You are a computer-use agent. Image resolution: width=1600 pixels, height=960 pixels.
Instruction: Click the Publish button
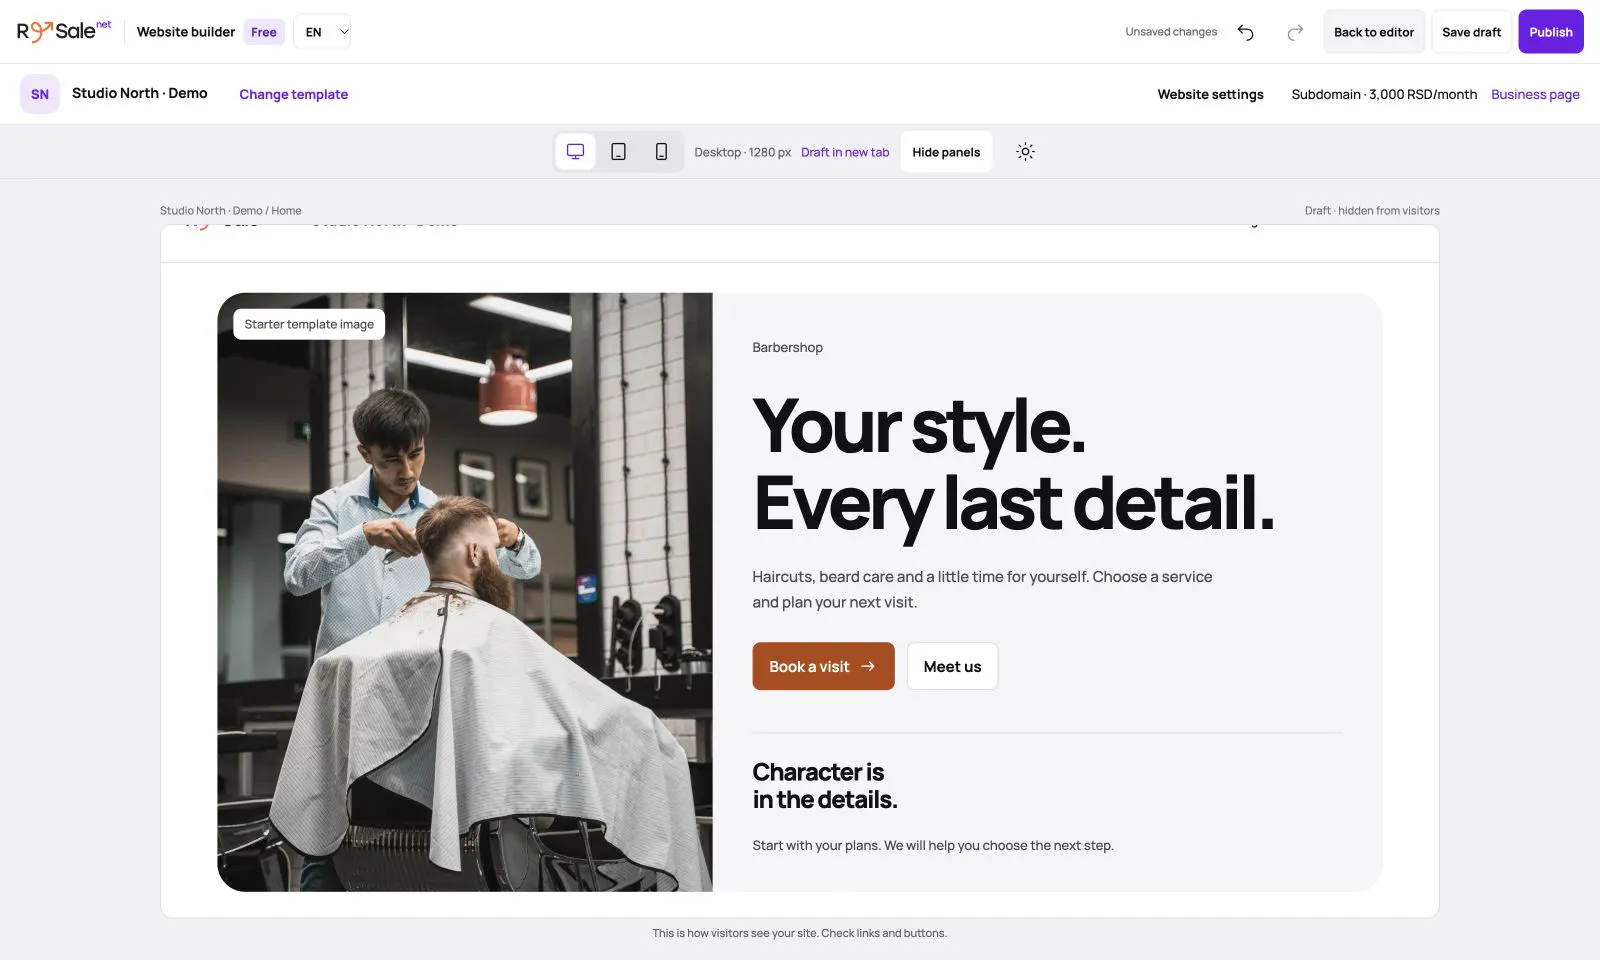click(1551, 32)
